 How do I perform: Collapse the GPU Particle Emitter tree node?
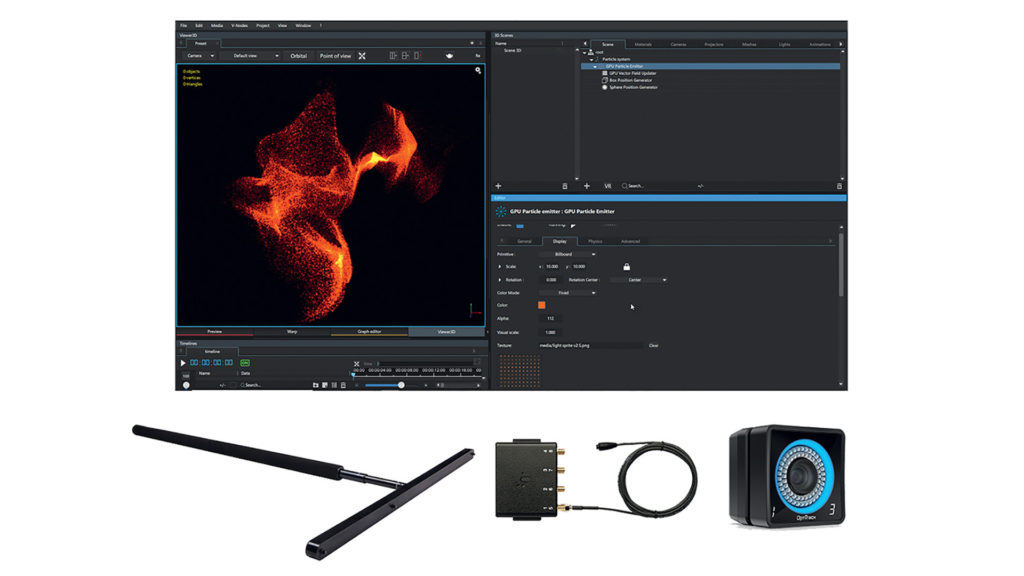pos(594,66)
